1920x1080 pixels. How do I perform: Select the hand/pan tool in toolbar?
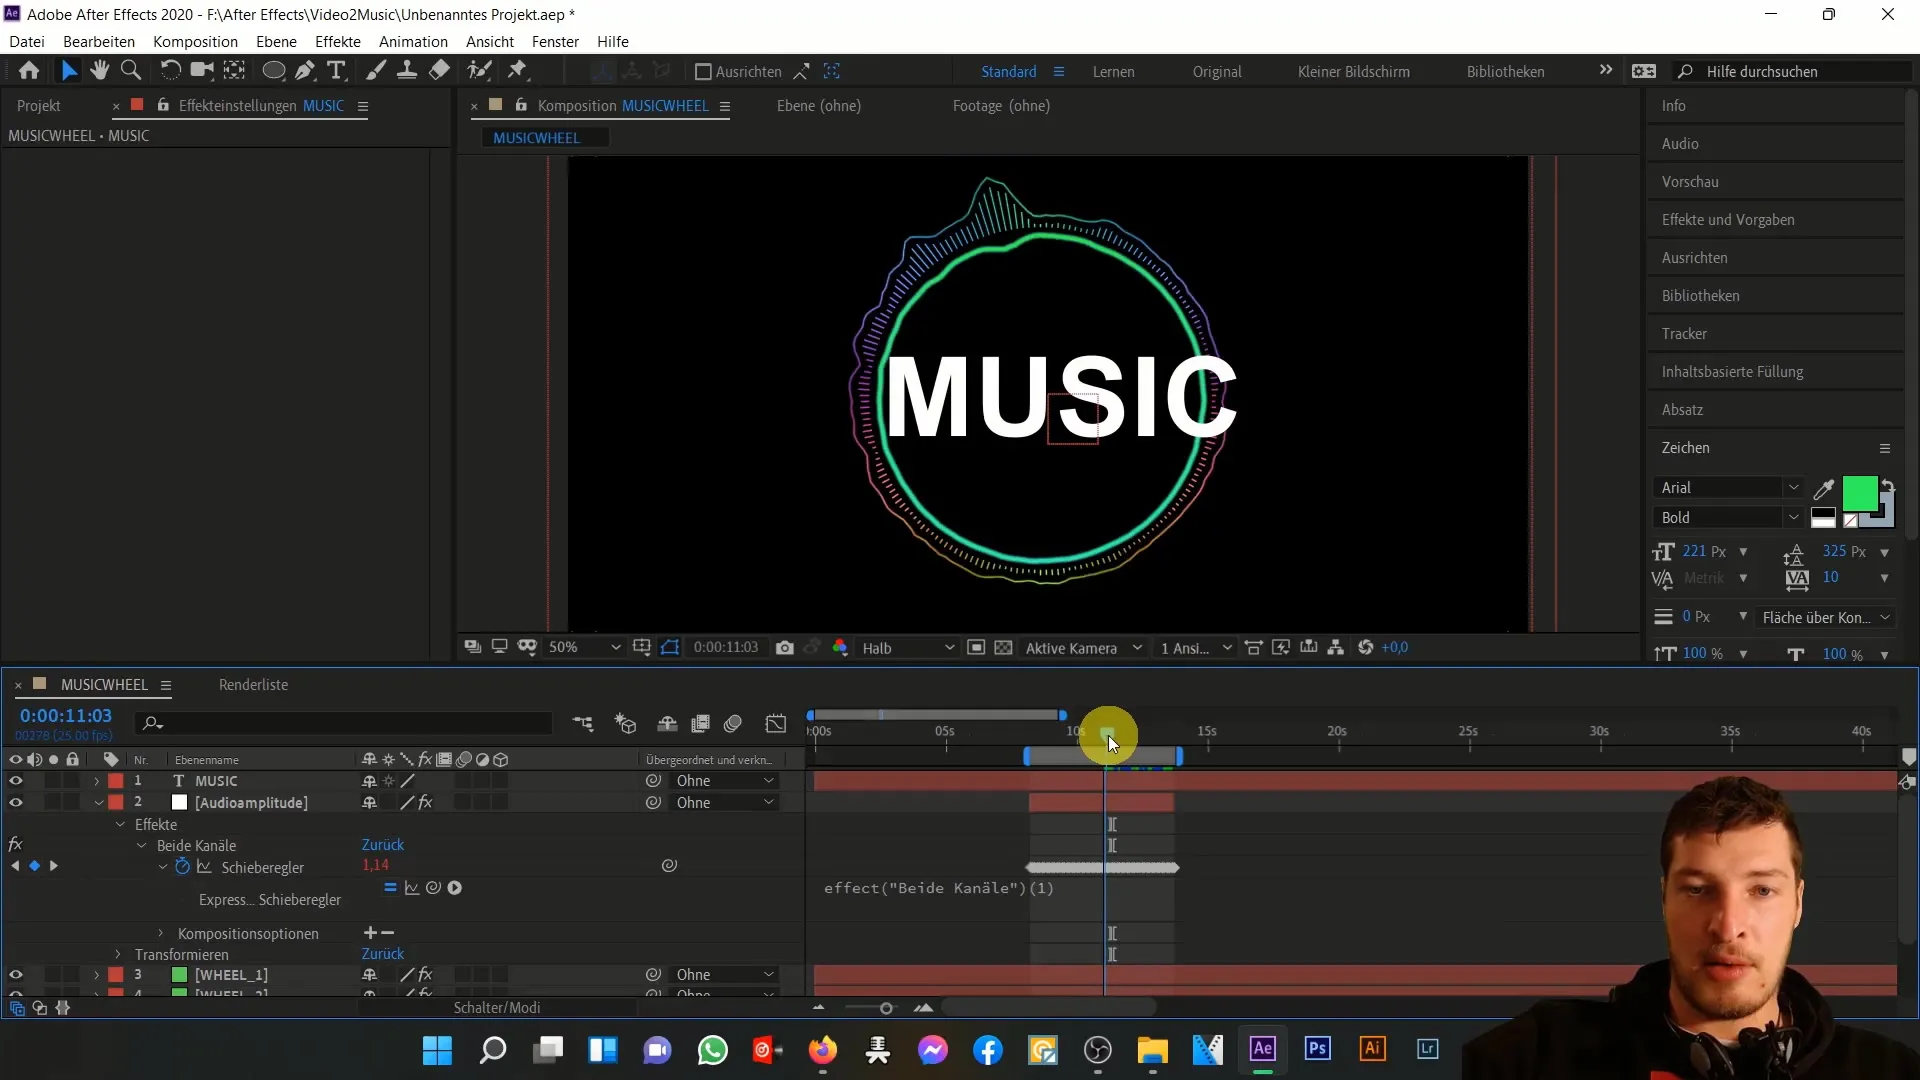[x=99, y=71]
